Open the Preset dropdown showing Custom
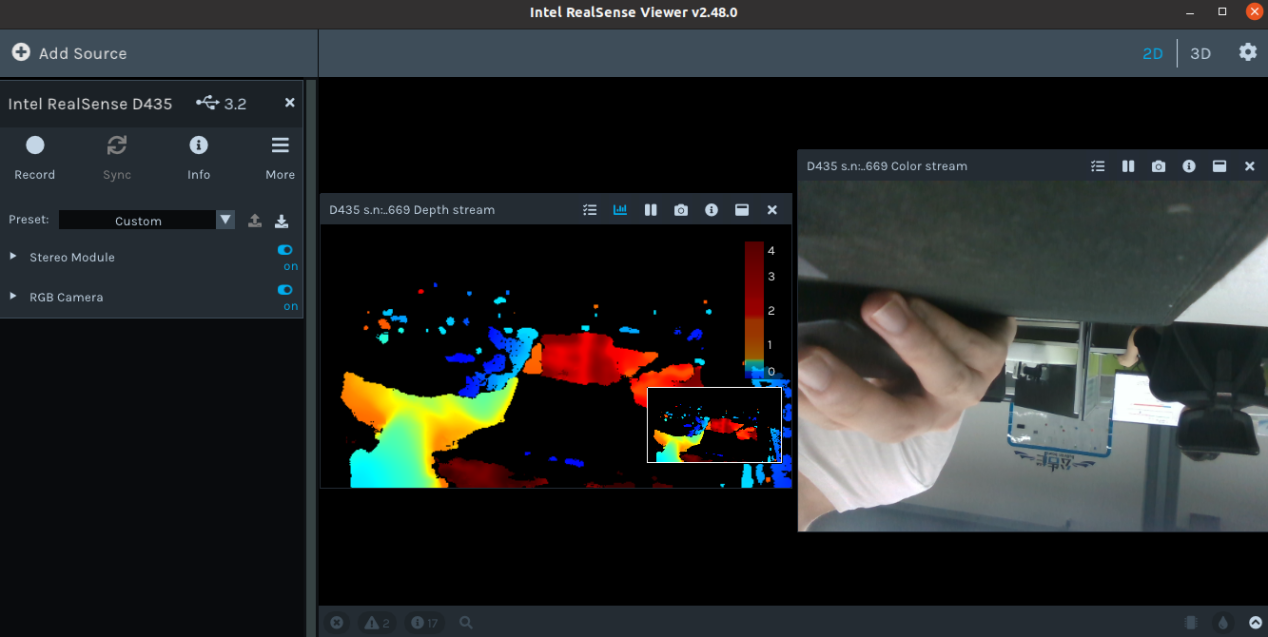Image resolution: width=1268 pixels, height=637 pixels. click(x=146, y=220)
